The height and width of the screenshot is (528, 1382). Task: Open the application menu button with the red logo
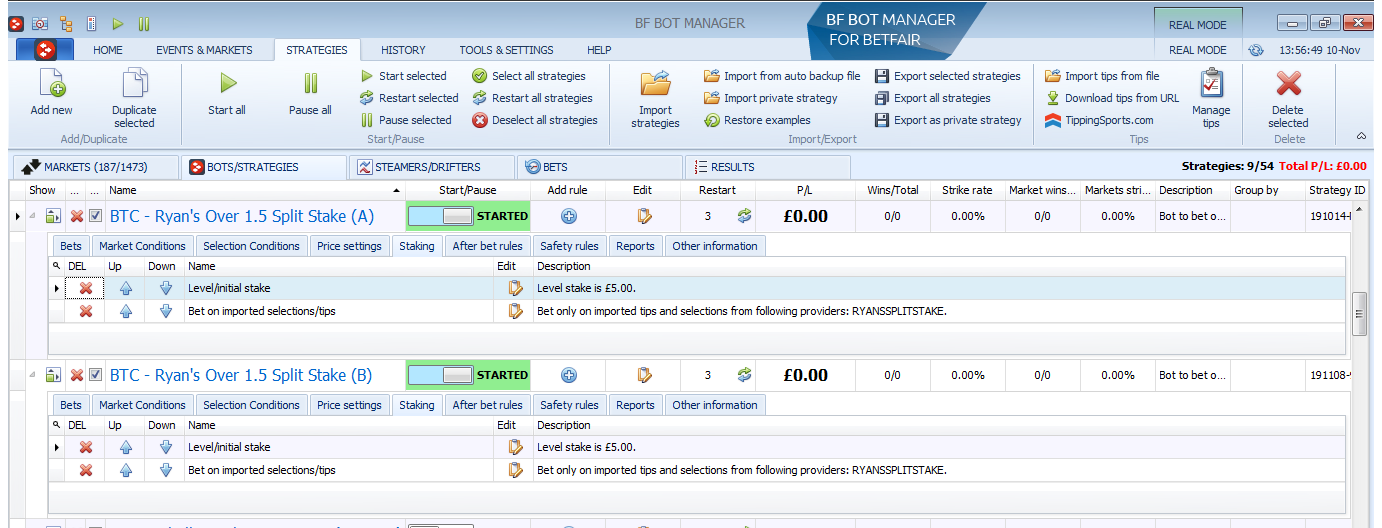tap(46, 50)
